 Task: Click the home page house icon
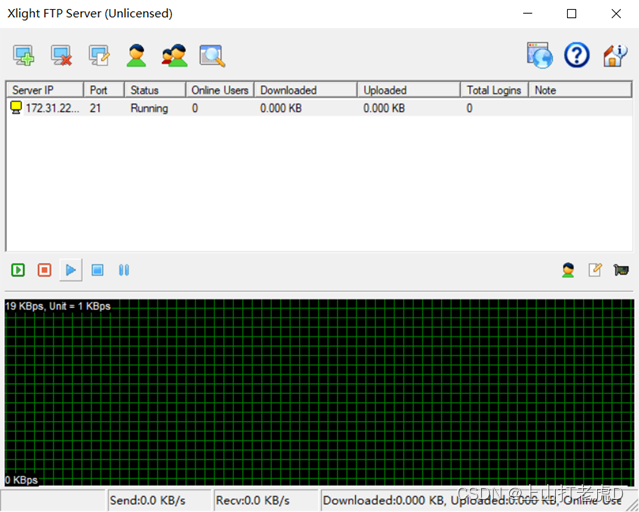pyautogui.click(x=614, y=56)
